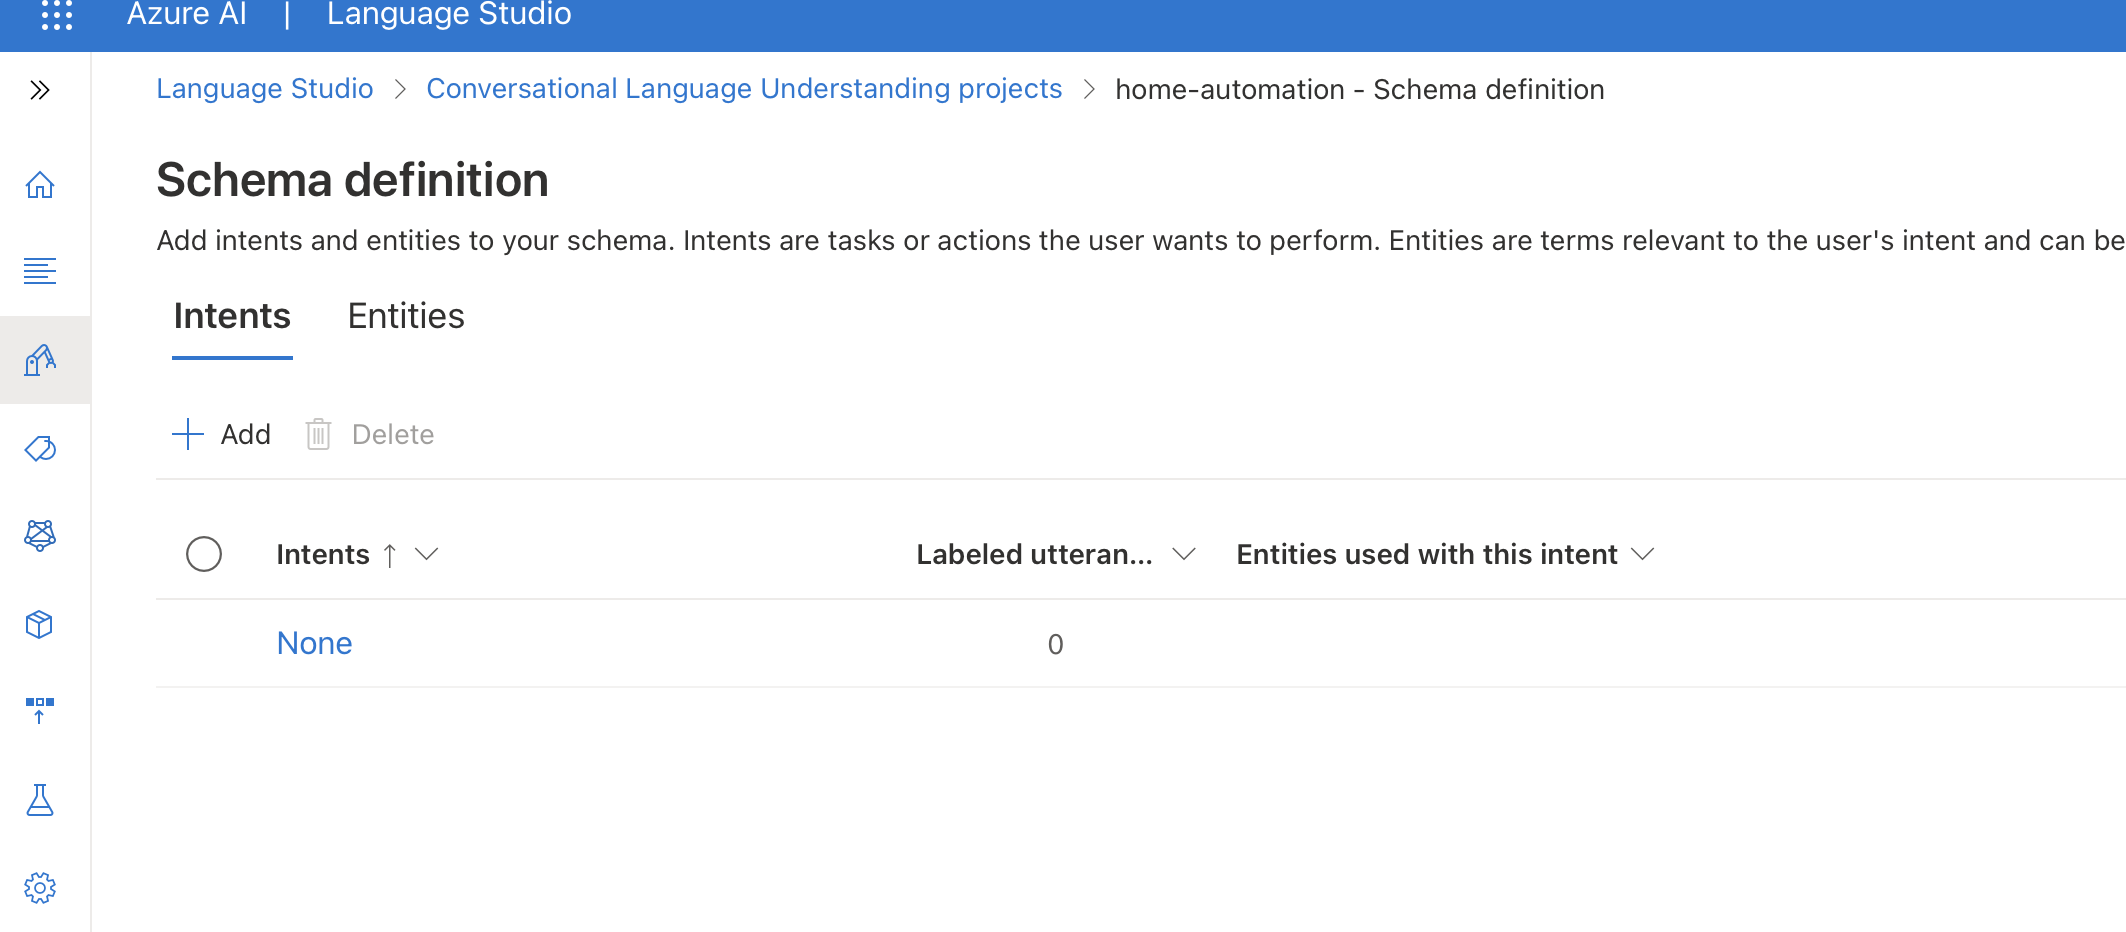Sort by the Intents column header
The image size is (2126, 932).
323,555
